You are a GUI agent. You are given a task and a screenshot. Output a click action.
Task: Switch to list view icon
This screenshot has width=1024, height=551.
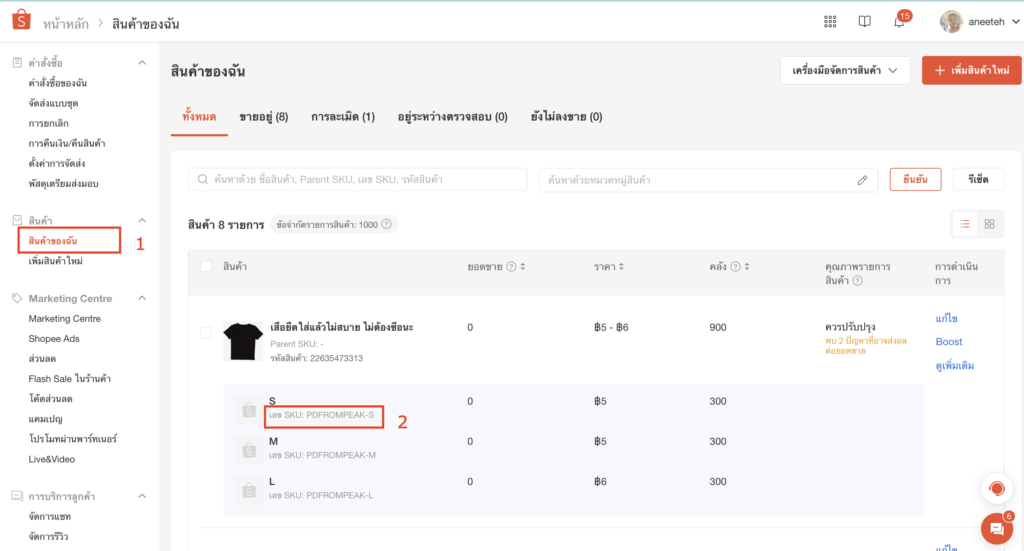tap(965, 224)
